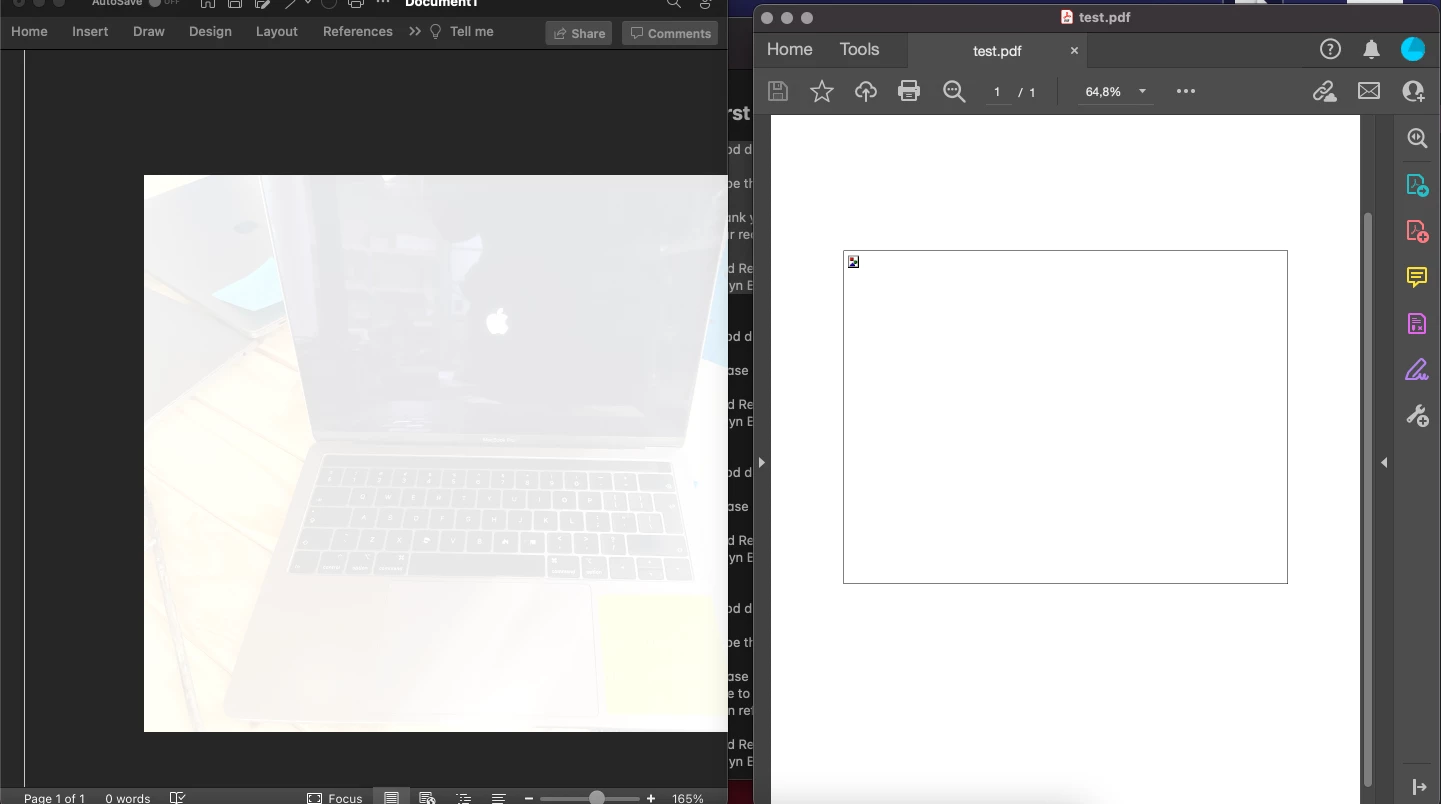Print the PDF with the printer icon
The image size is (1441, 804).
(909, 91)
